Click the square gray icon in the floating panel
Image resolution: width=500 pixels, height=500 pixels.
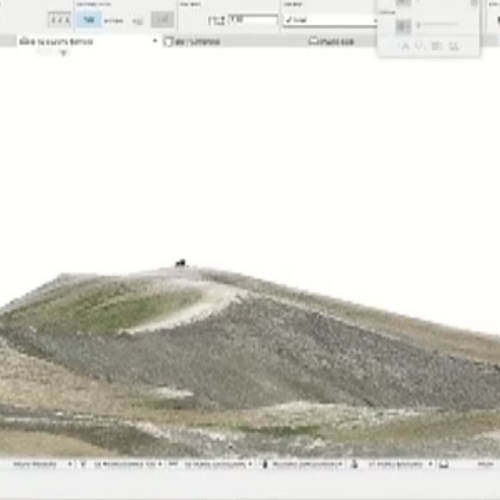pyautogui.click(x=403, y=26)
